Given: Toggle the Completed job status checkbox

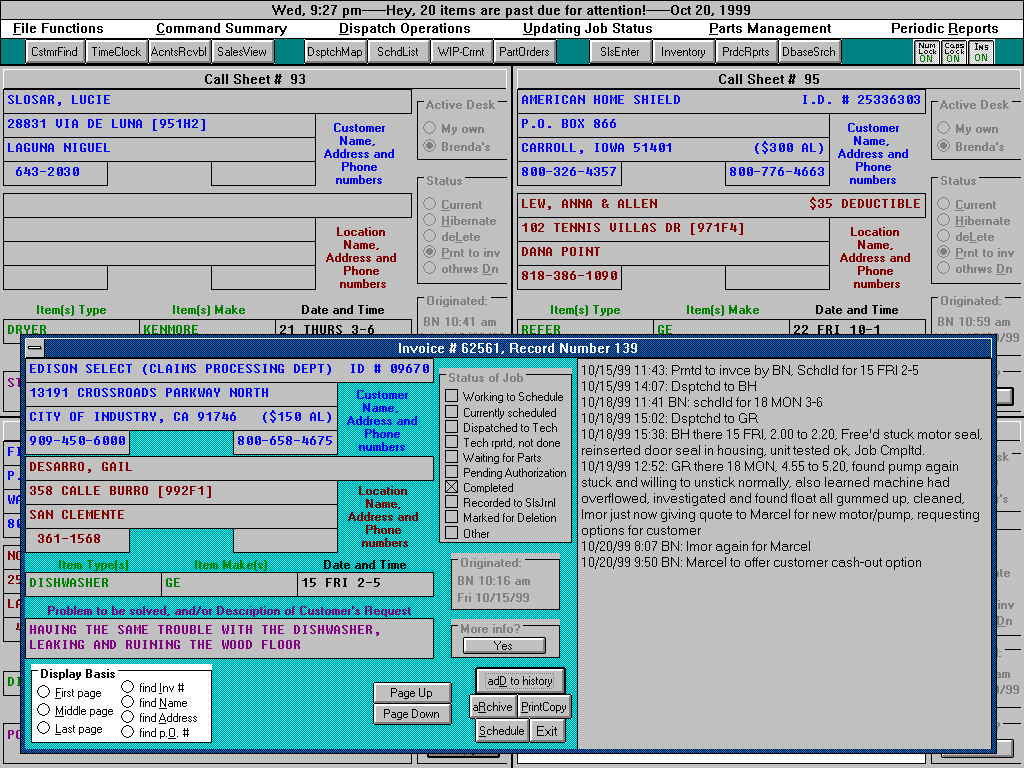Looking at the screenshot, I should pos(452,488).
